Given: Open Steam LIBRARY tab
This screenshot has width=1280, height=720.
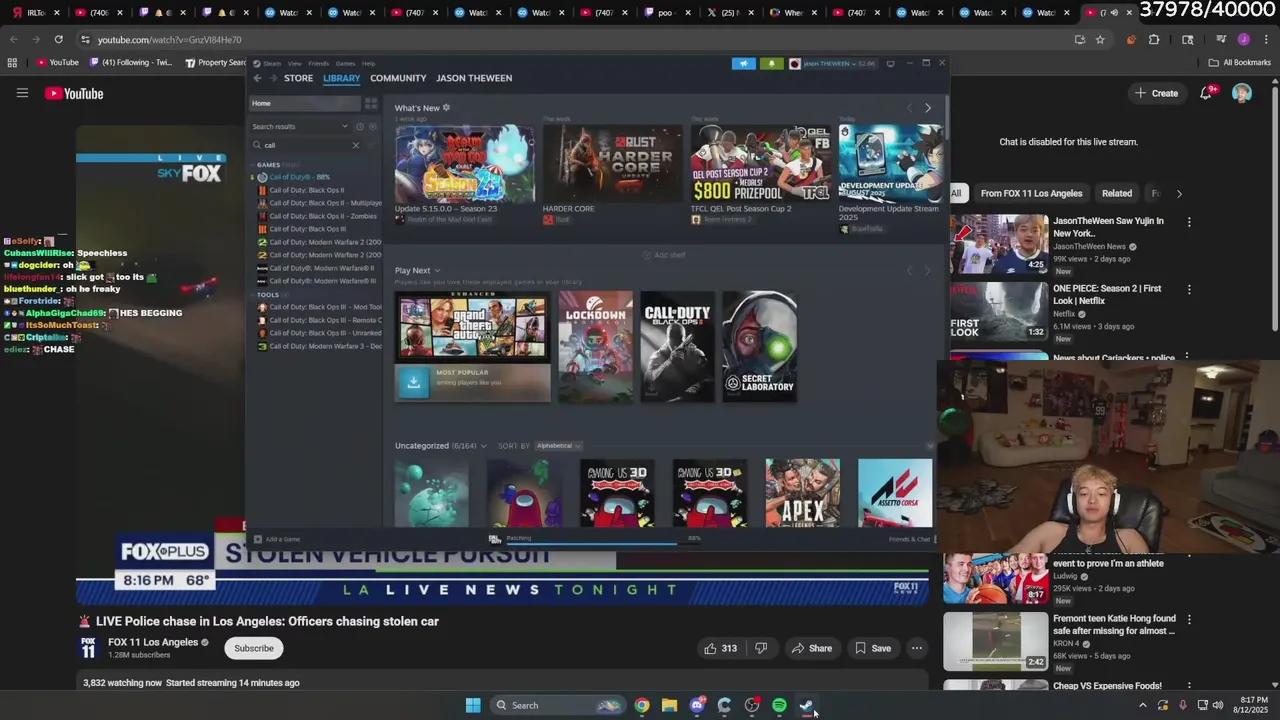Looking at the screenshot, I should pos(341,78).
